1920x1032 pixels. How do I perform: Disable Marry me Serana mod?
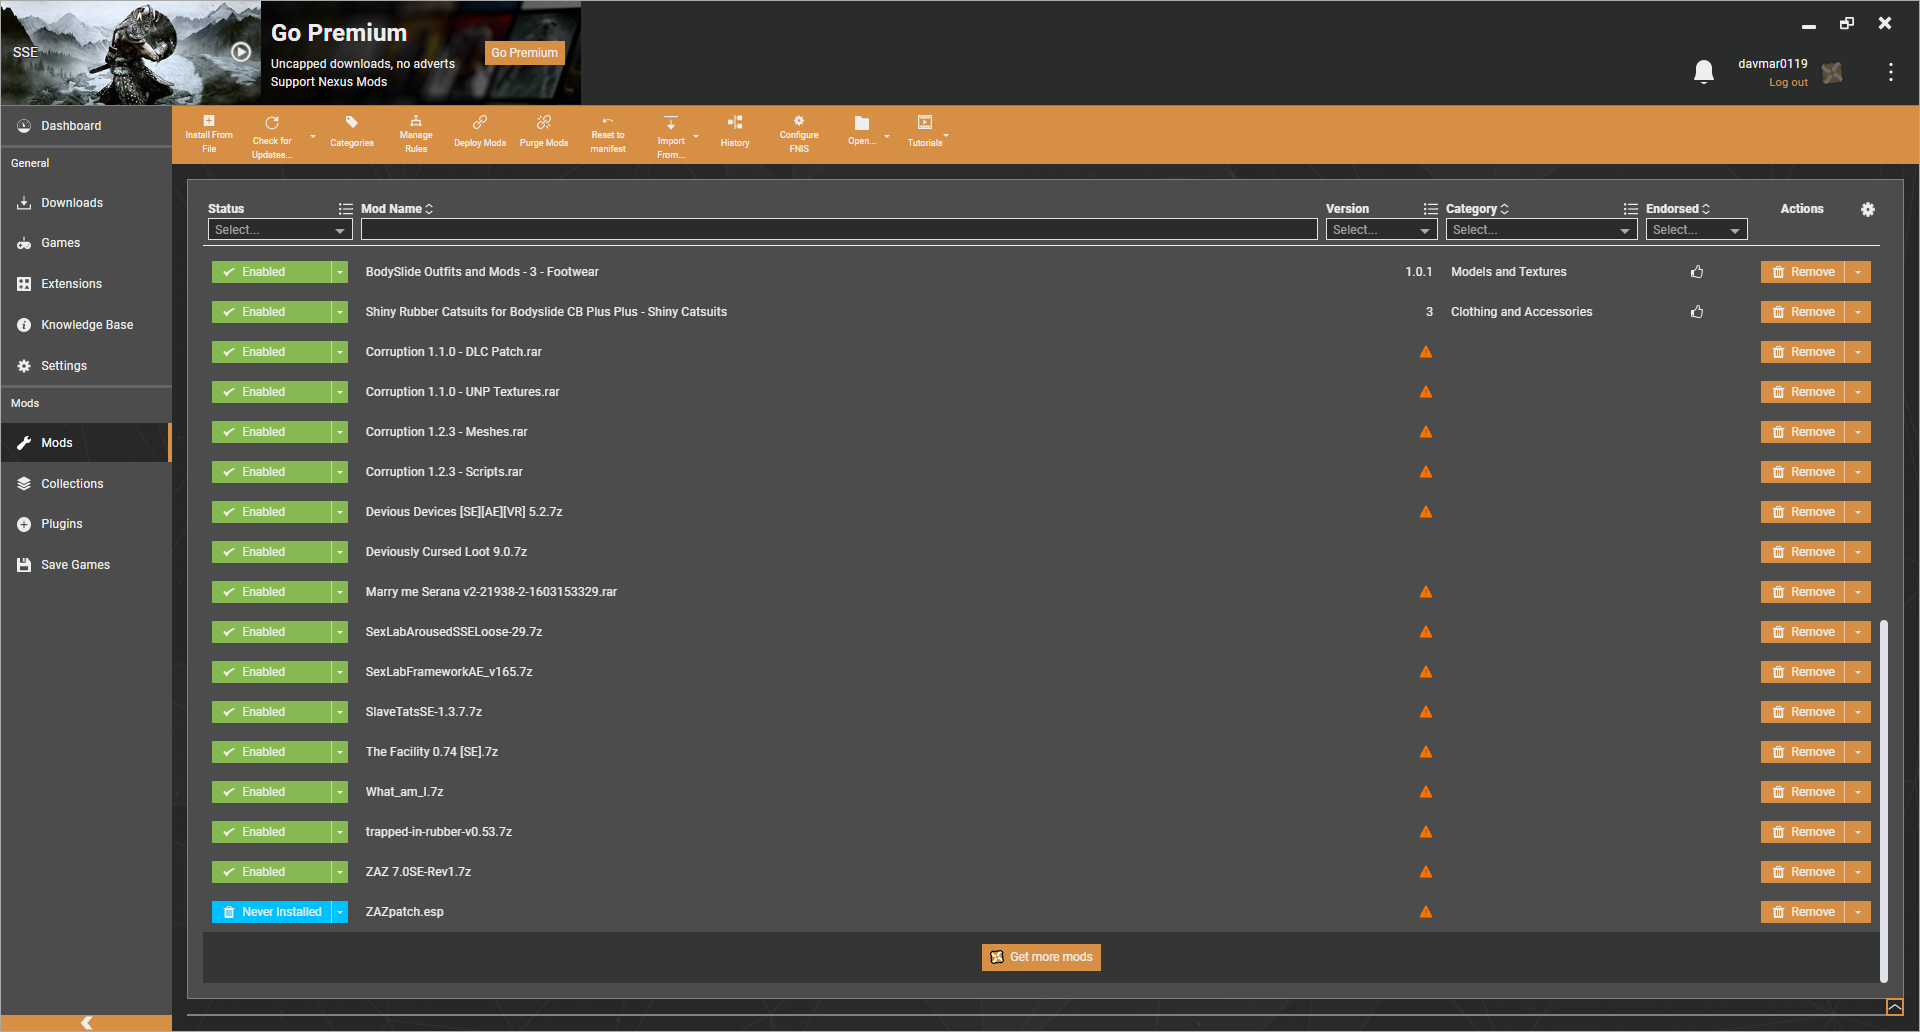pos(271,592)
